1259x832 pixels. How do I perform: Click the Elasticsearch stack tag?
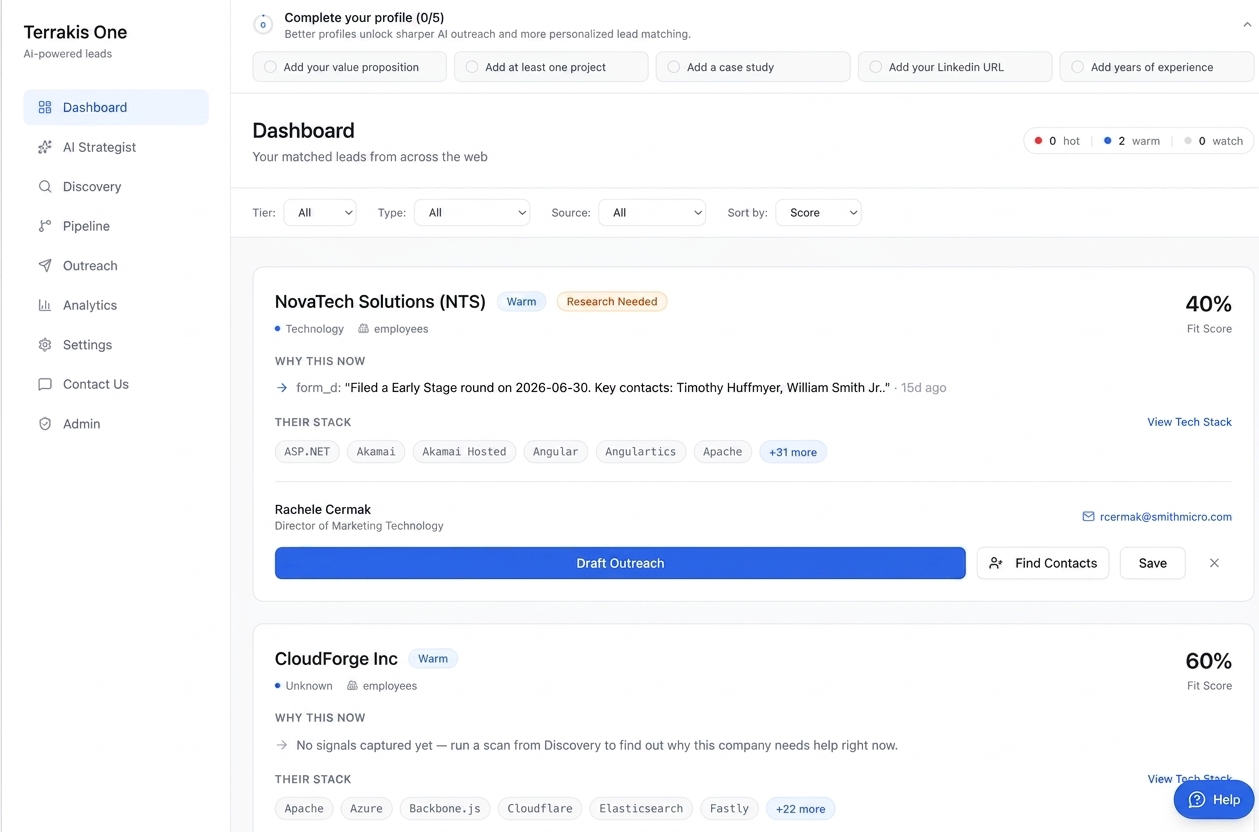point(641,809)
